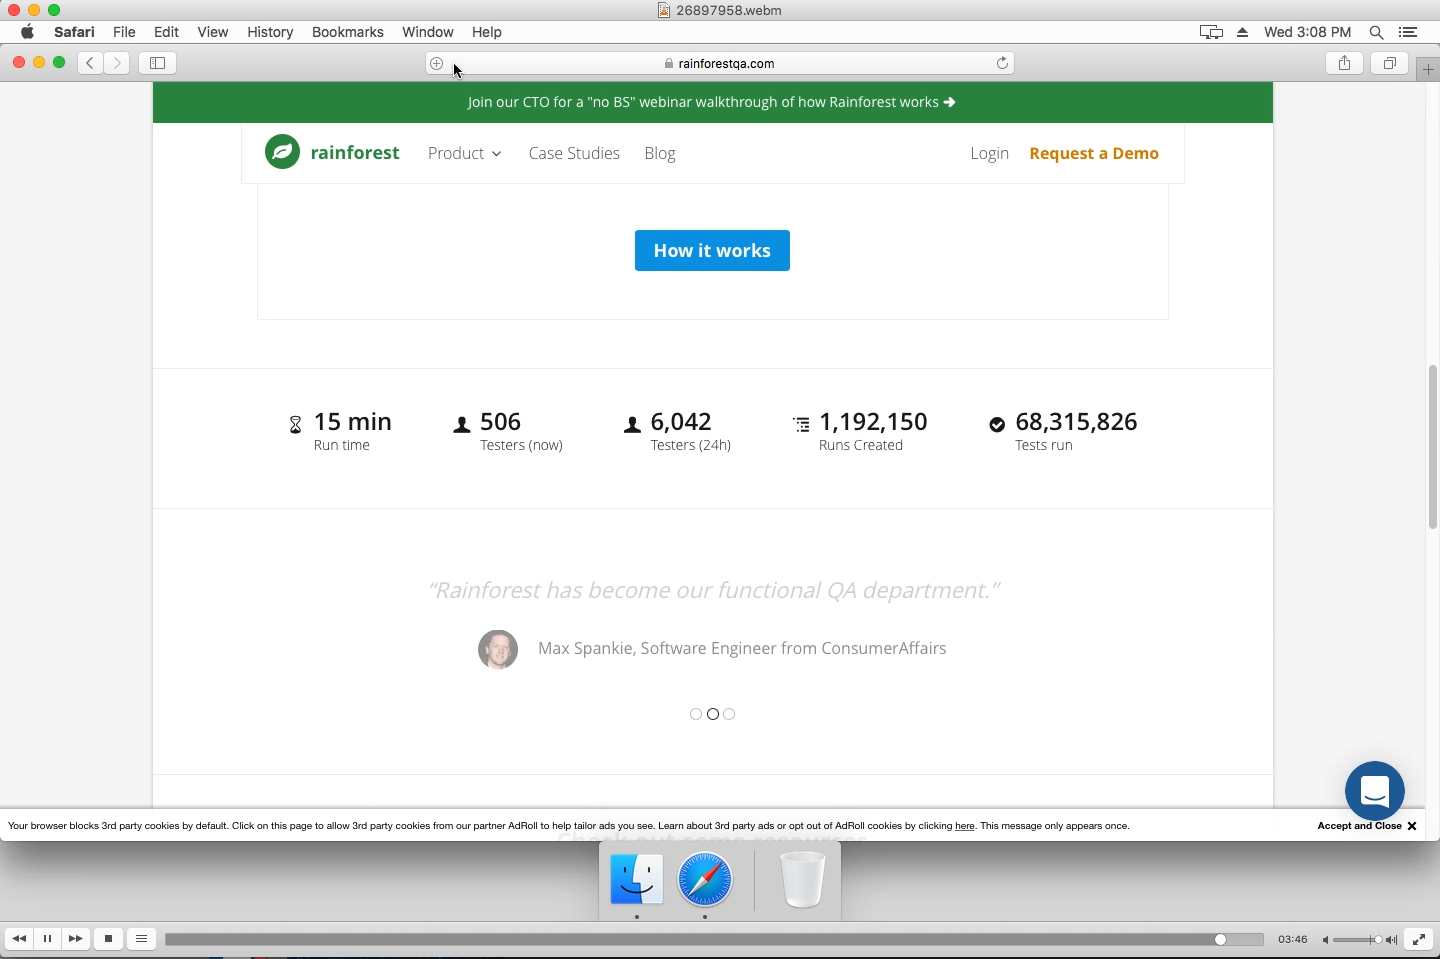
Task: Go to the Blog link
Action: tap(660, 153)
